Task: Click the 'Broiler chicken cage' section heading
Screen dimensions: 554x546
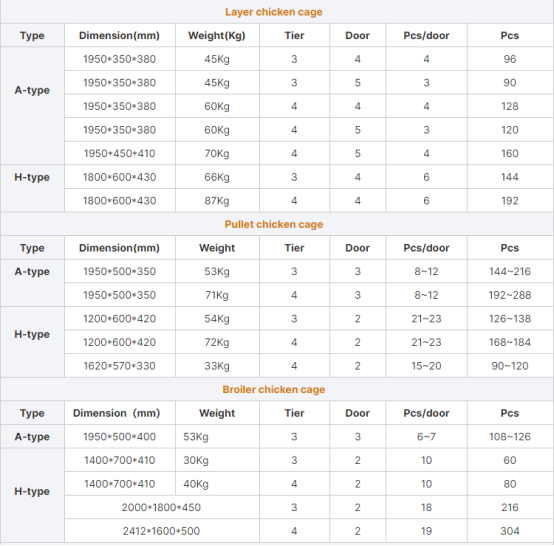Action: click(x=273, y=389)
